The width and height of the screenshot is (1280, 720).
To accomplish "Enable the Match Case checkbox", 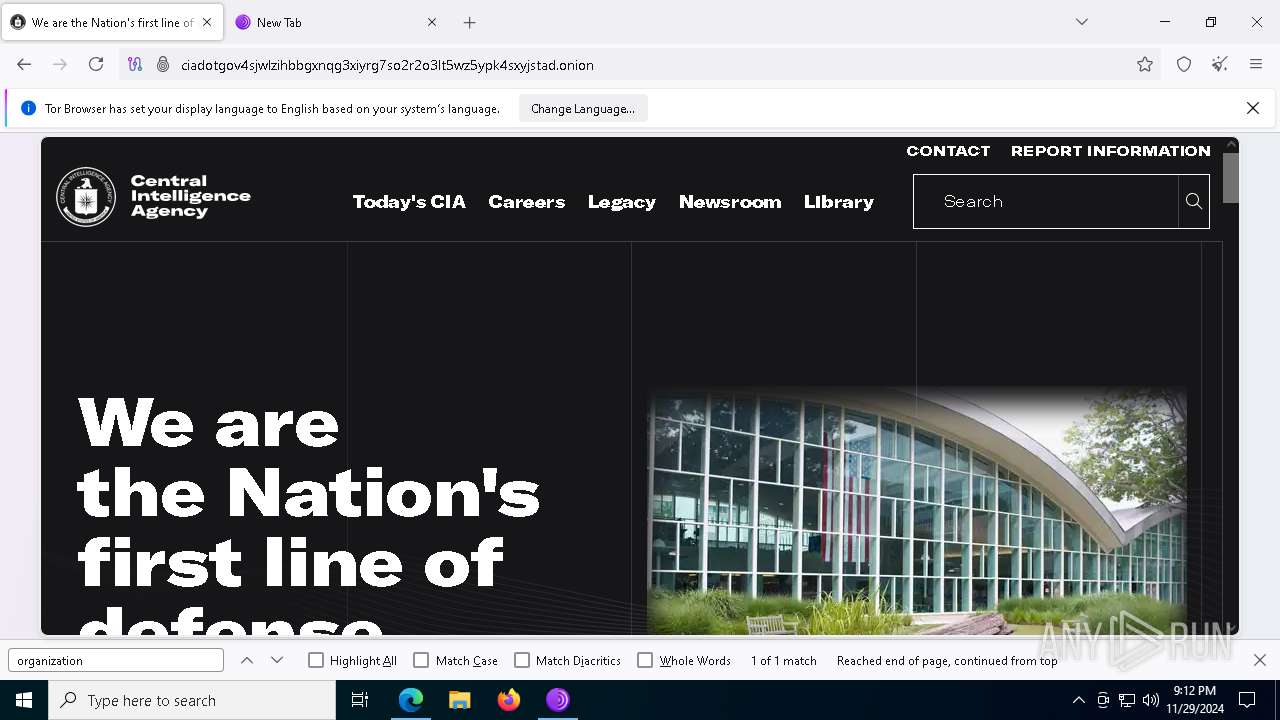I will tap(421, 660).
